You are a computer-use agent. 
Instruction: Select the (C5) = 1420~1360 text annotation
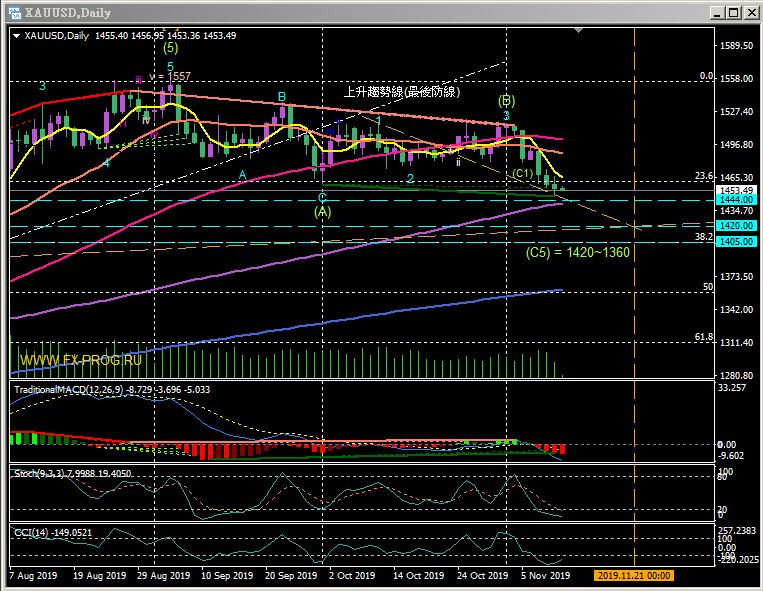[x=577, y=253]
